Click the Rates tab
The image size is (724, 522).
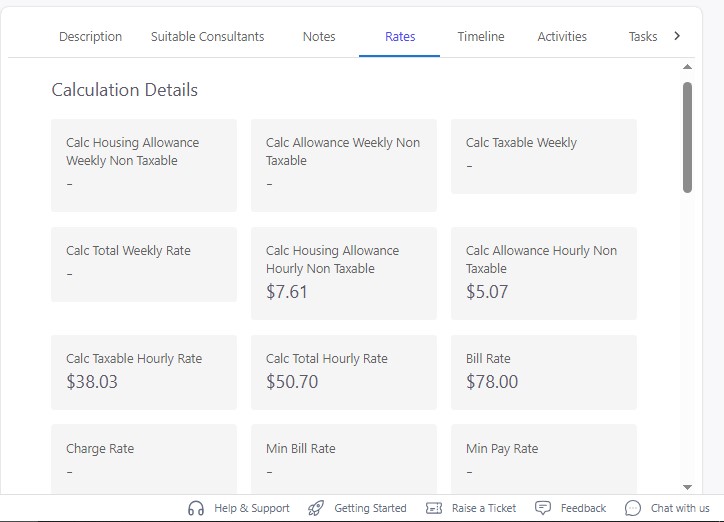click(400, 37)
